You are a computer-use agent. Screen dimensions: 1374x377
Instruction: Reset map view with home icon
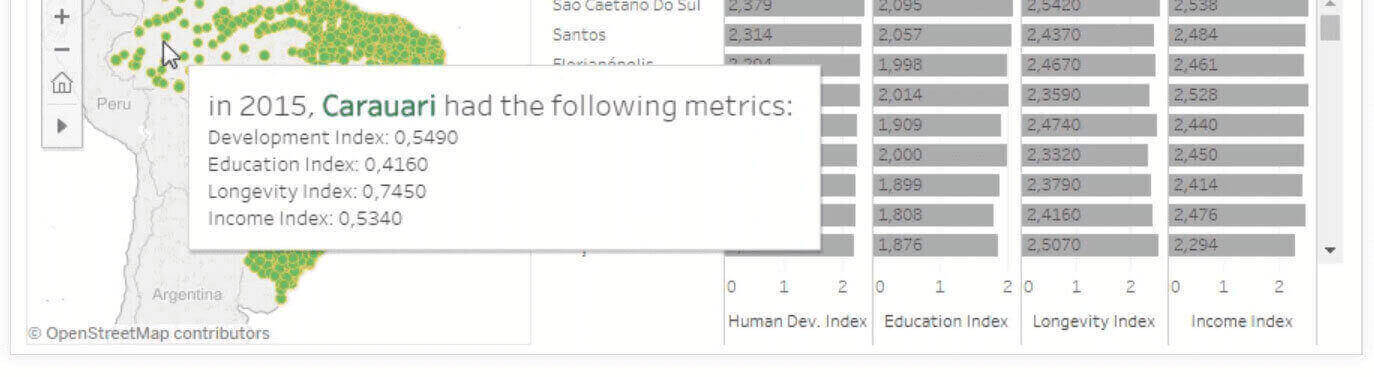[62, 83]
